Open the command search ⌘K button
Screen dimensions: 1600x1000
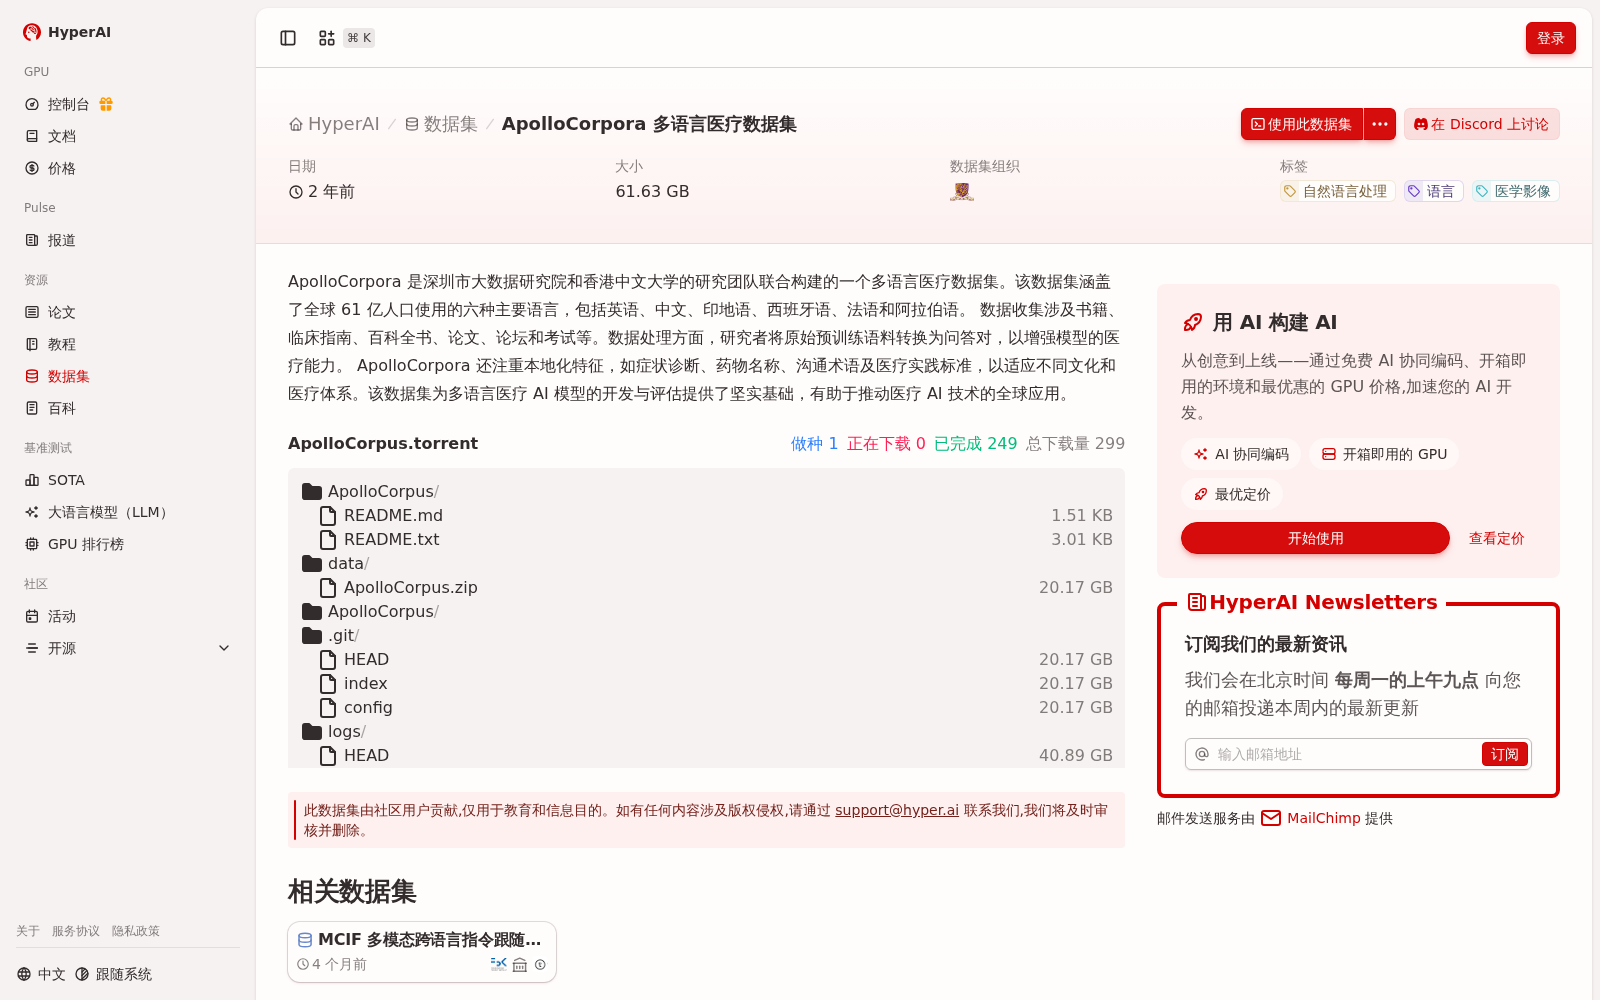[345, 38]
